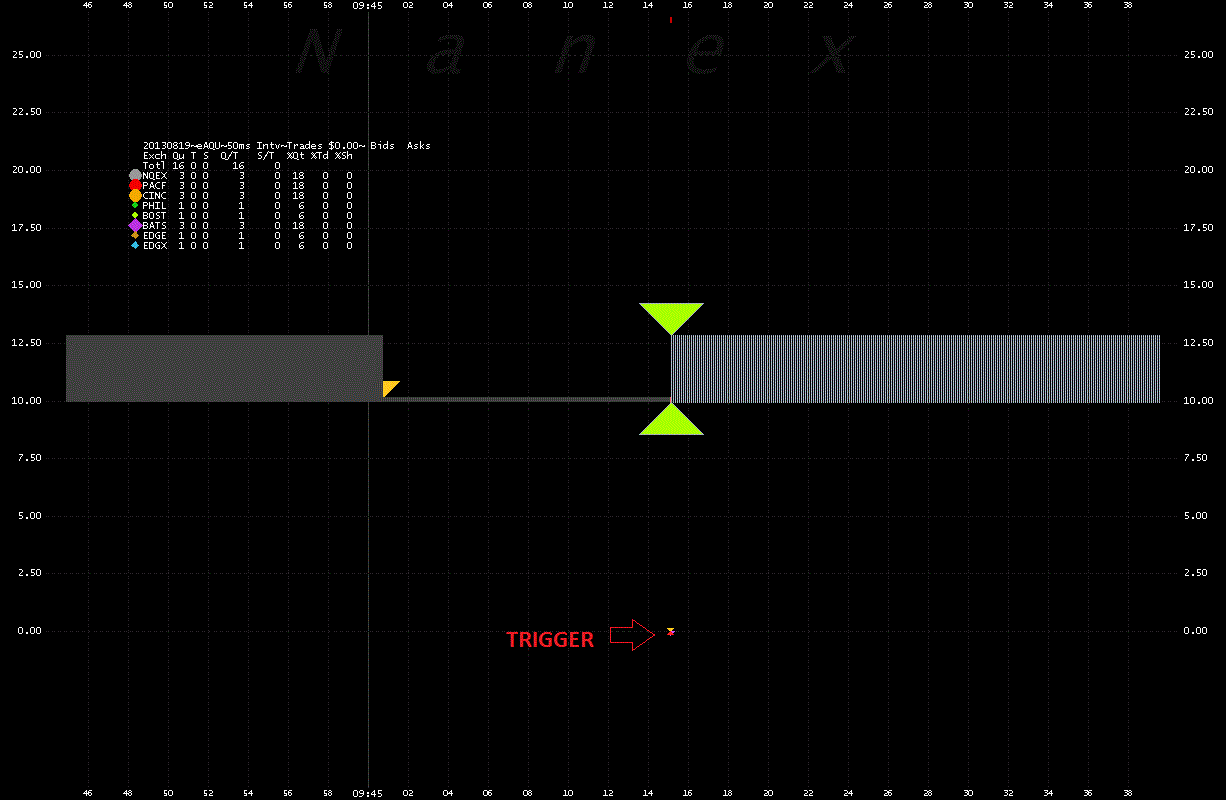
Task: Click the gray-green filled quote band
Action: tap(224, 368)
